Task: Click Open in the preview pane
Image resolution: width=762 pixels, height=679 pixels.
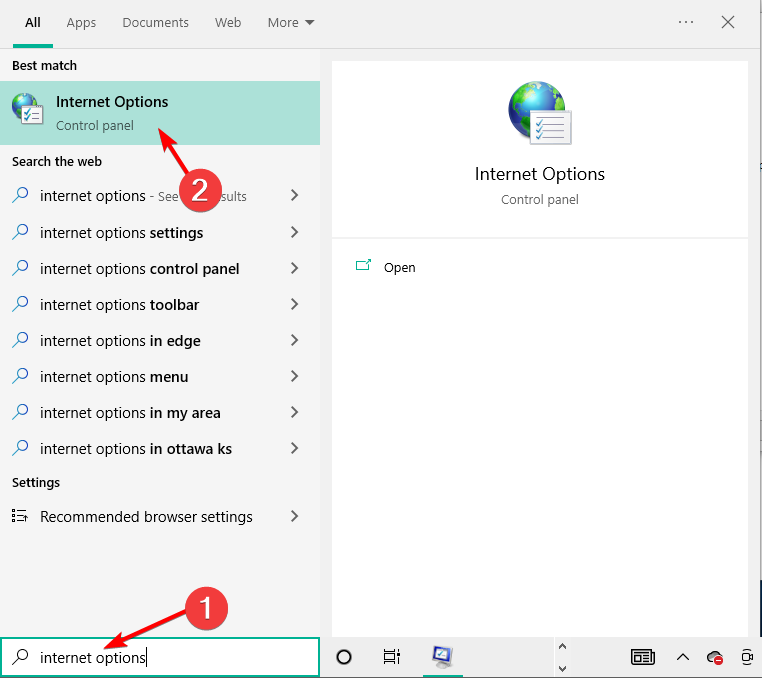Action: [x=399, y=267]
